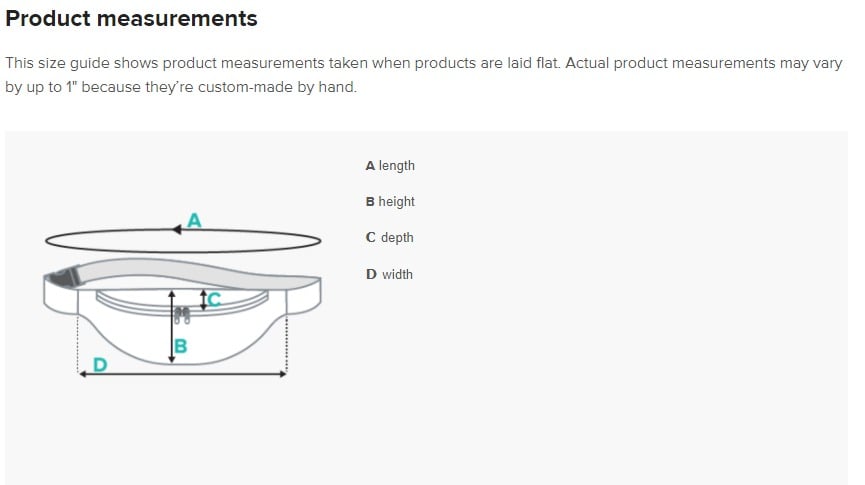This screenshot has height=485, width=865.
Task: Click the right dotted guide line
Action: pos(287,345)
